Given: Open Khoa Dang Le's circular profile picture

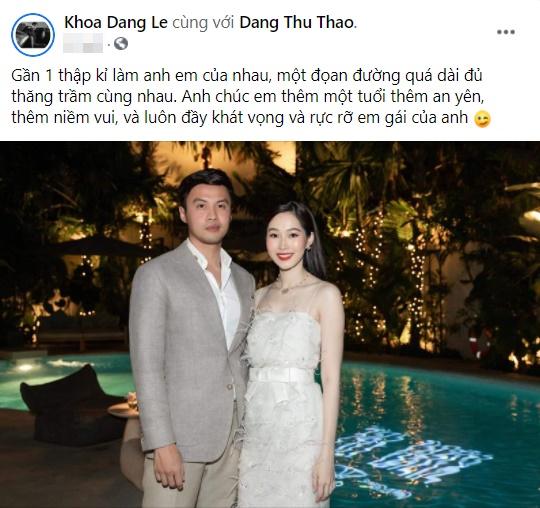Looking at the screenshot, I should coord(33,35).
